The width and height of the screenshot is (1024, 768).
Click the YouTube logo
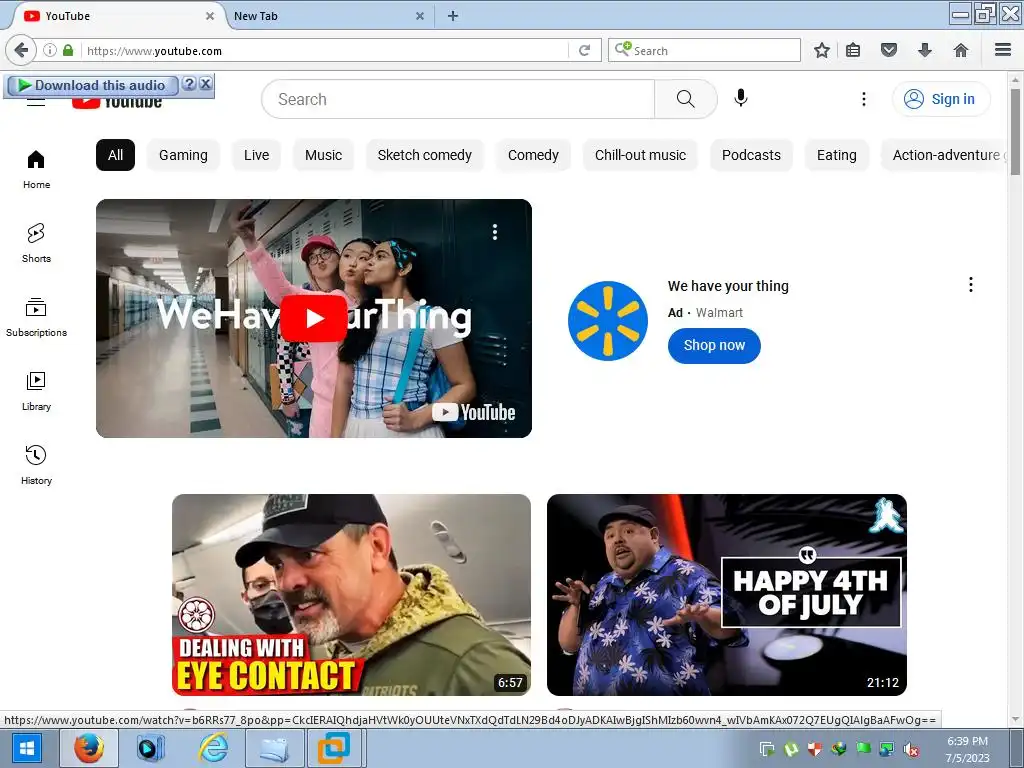[117, 101]
